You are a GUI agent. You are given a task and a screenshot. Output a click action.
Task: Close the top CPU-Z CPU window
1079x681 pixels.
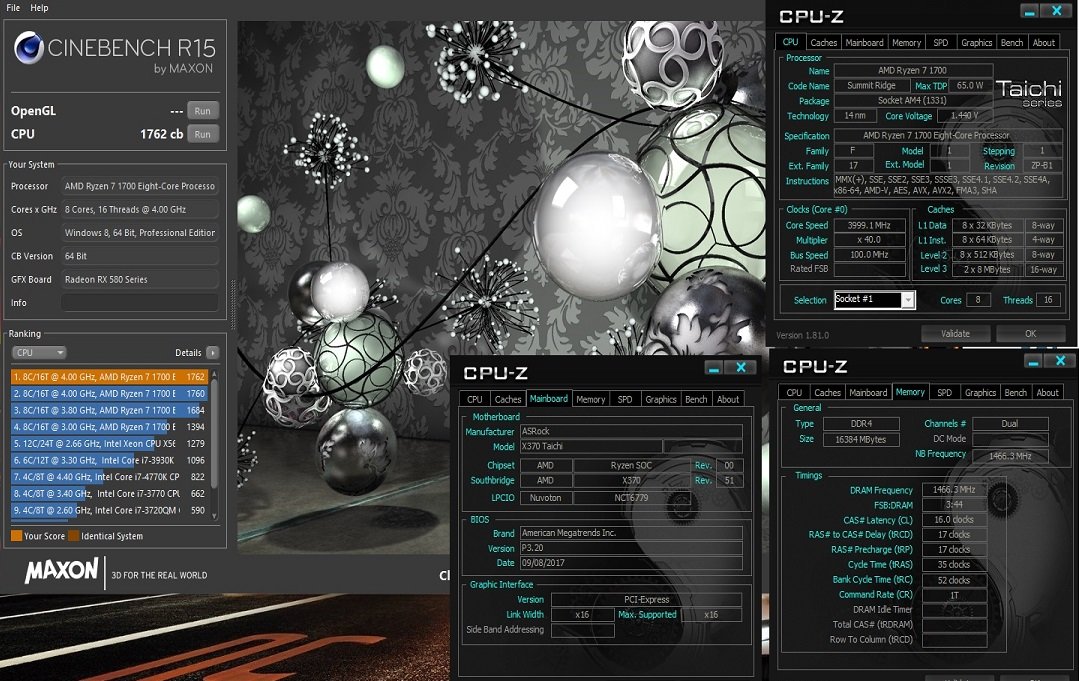point(1056,11)
